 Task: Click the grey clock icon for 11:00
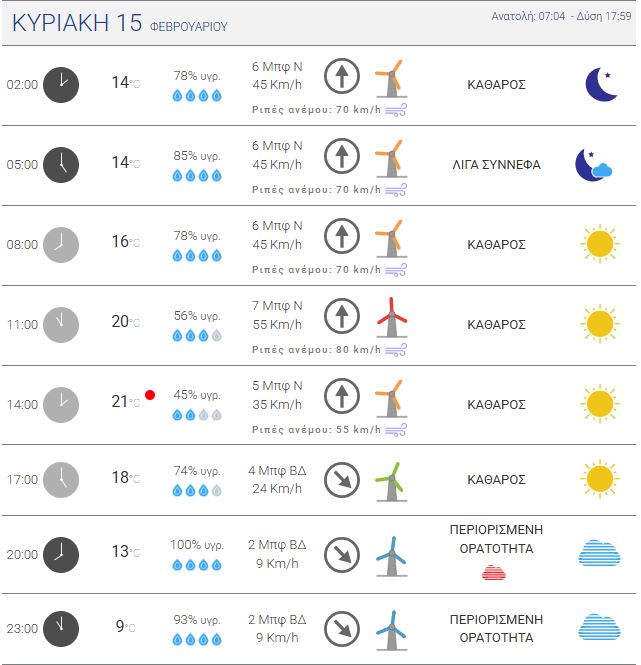click(x=61, y=324)
